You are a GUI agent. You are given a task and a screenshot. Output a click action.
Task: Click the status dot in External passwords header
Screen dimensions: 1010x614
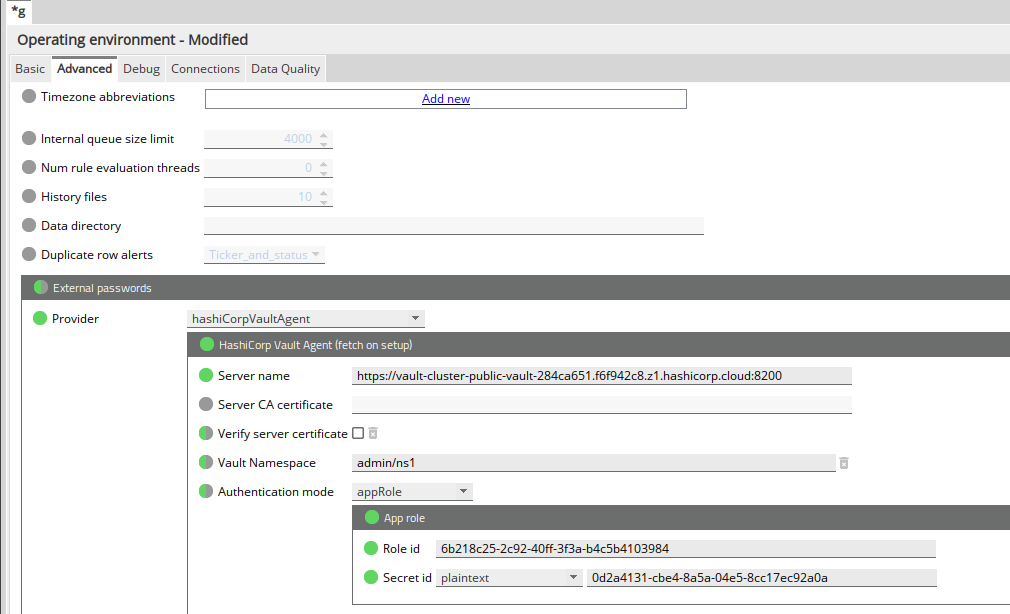click(x=41, y=288)
